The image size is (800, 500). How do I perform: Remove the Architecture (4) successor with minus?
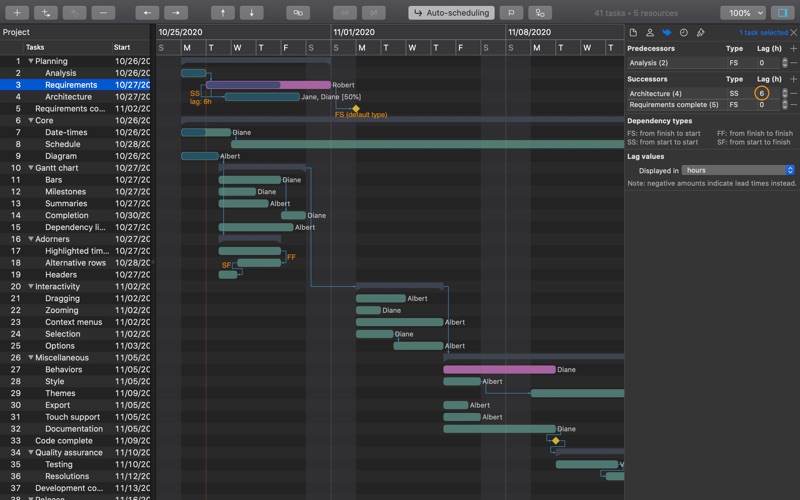(793, 93)
